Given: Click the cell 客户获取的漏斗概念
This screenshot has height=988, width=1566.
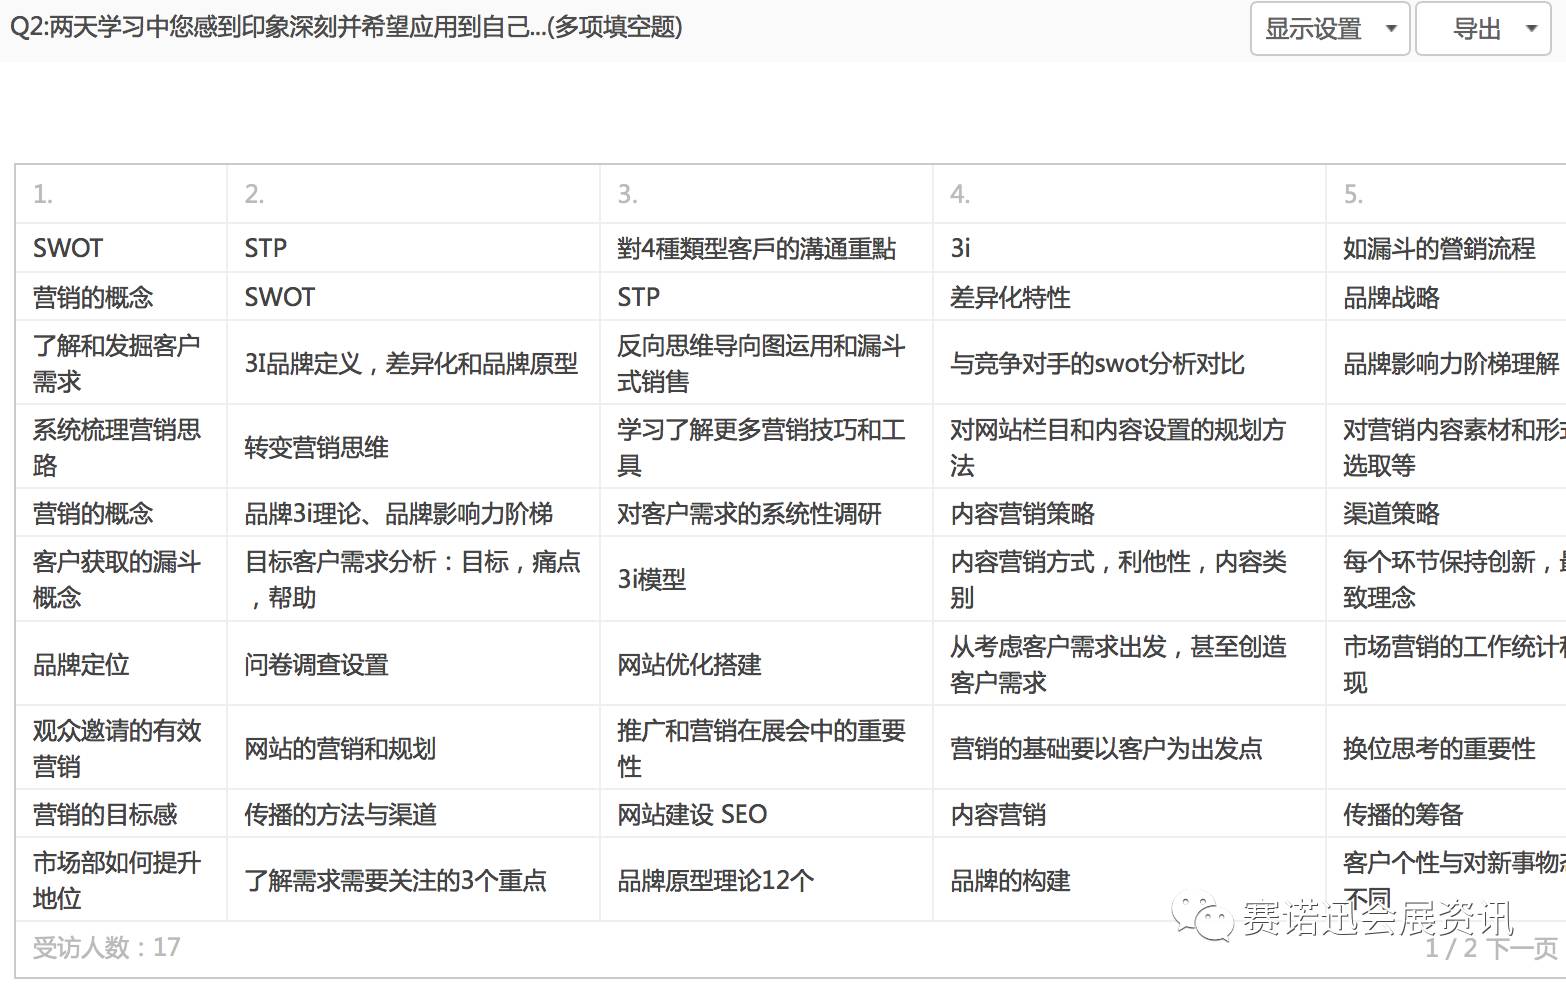Looking at the screenshot, I should [122, 579].
